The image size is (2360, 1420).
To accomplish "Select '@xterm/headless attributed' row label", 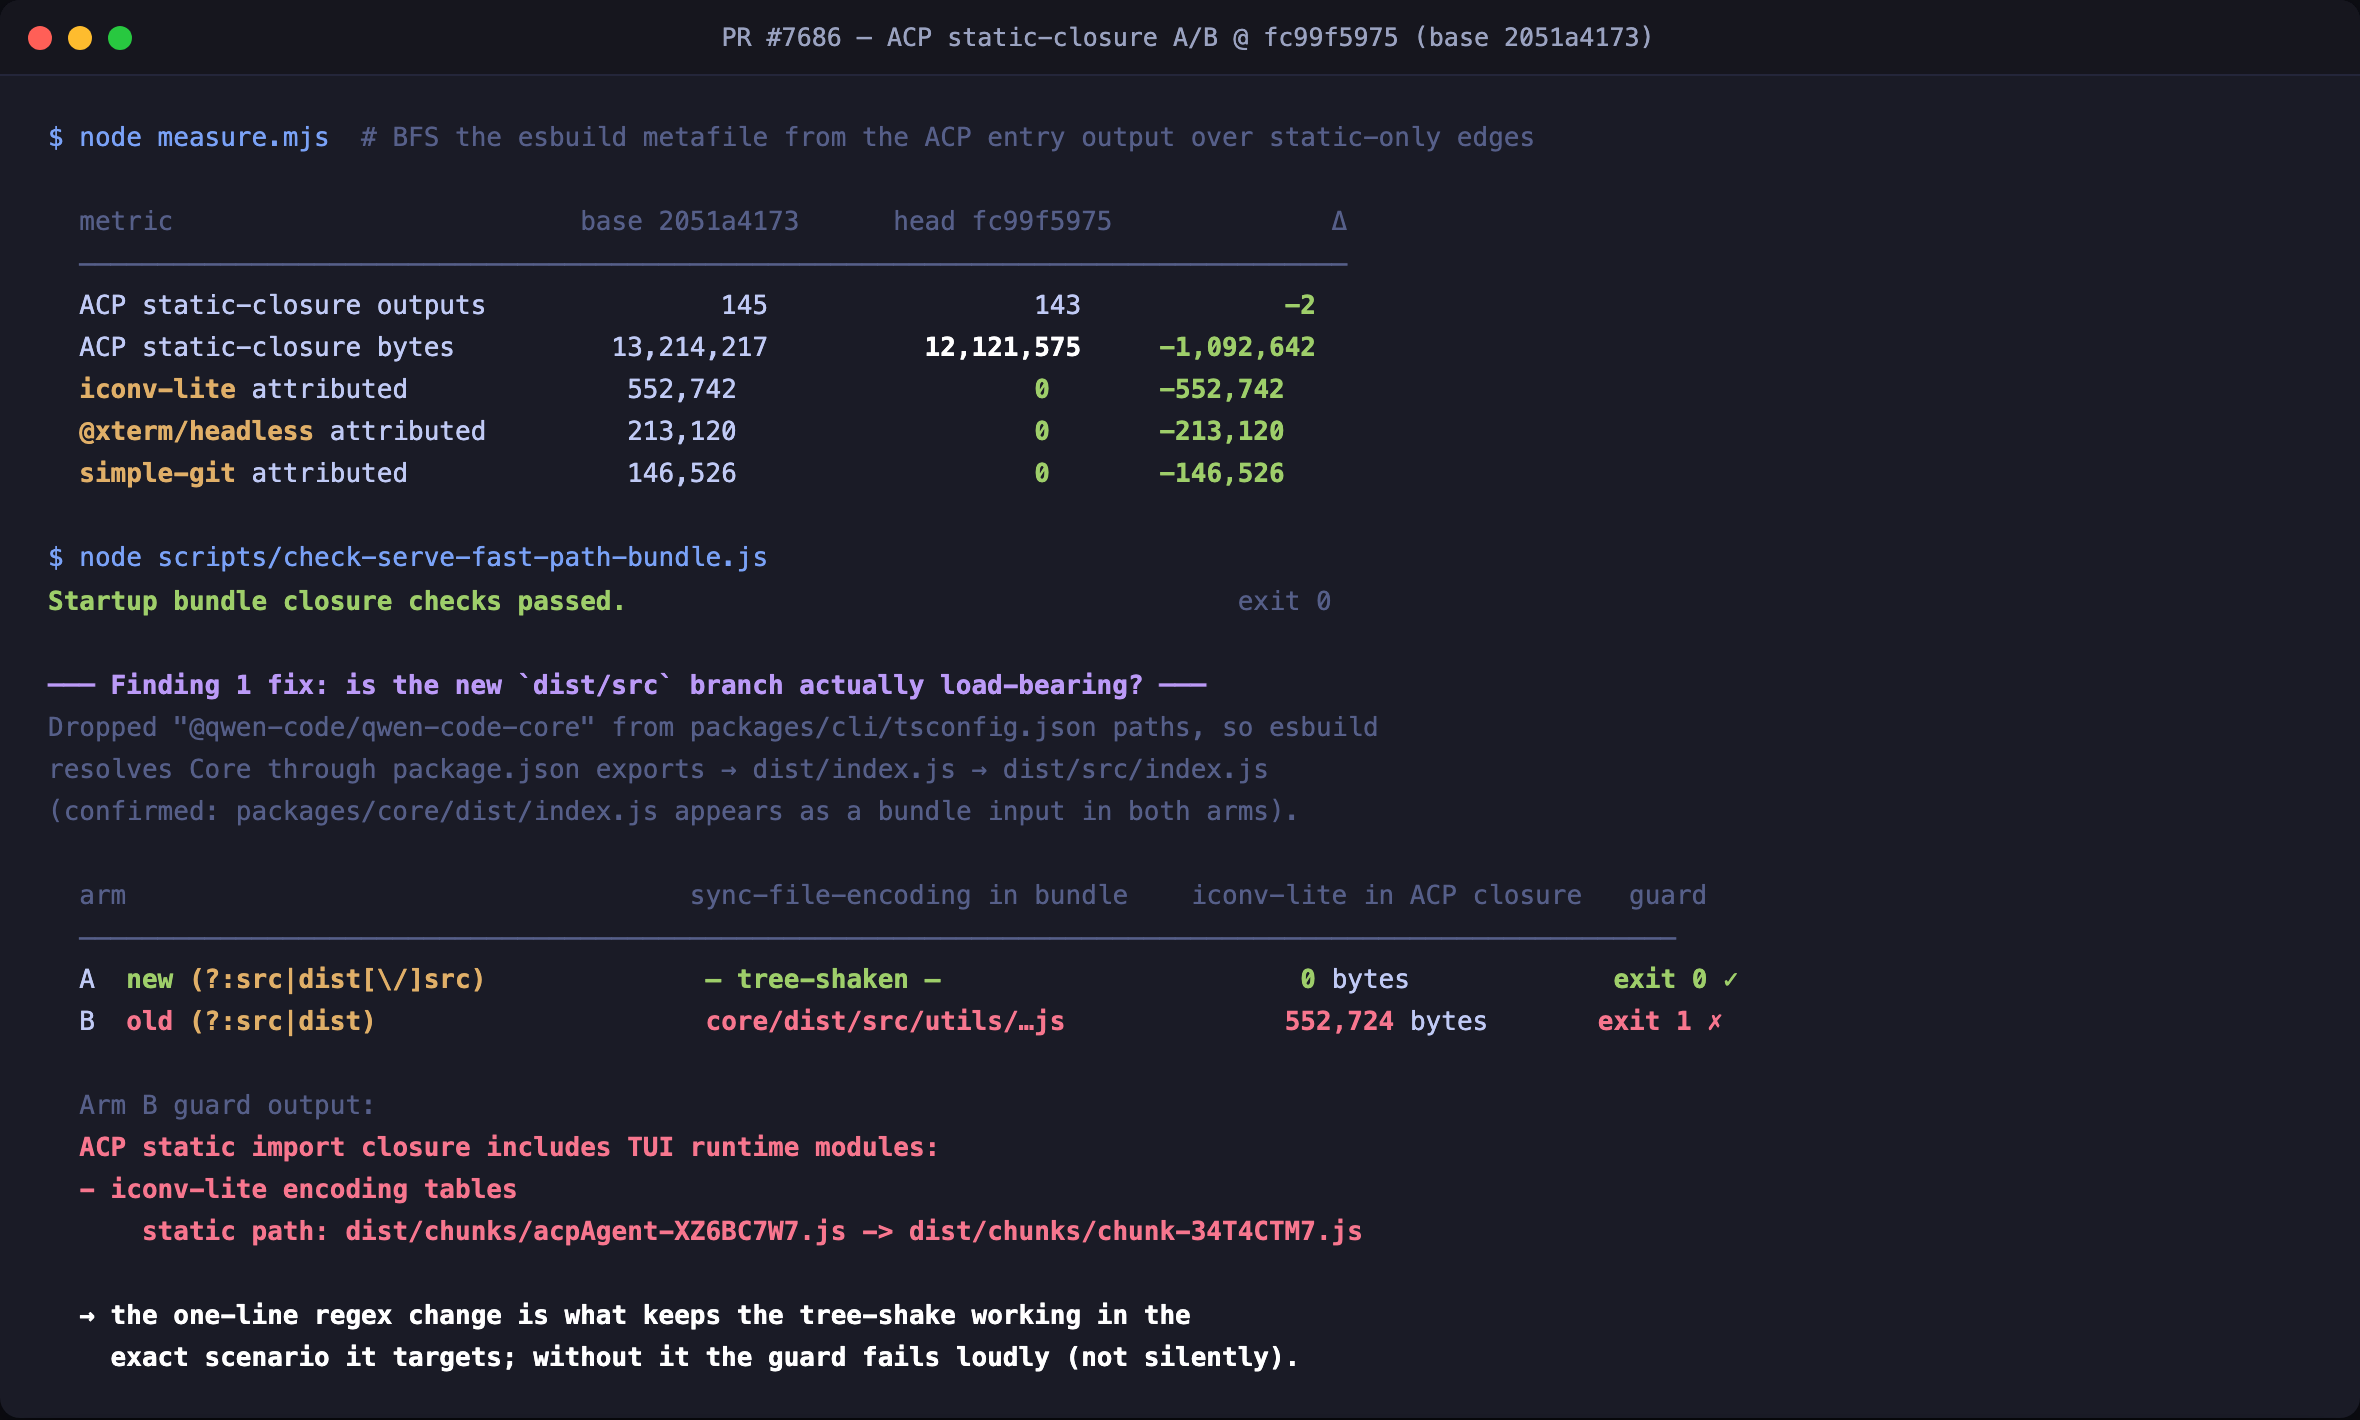I will coord(282,431).
